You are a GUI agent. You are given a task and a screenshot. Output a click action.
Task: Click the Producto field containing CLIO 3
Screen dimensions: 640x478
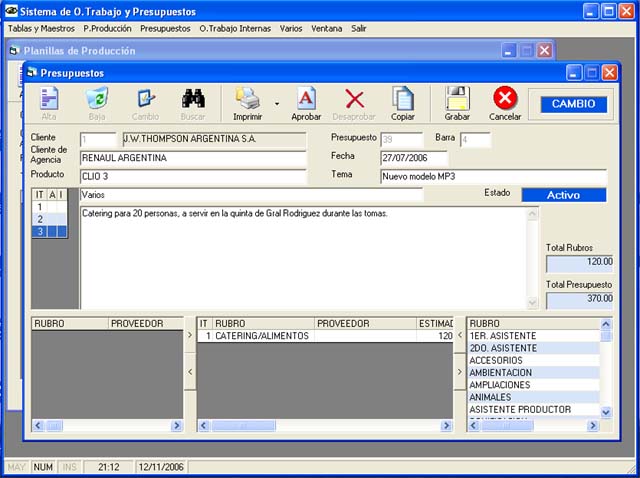192,176
